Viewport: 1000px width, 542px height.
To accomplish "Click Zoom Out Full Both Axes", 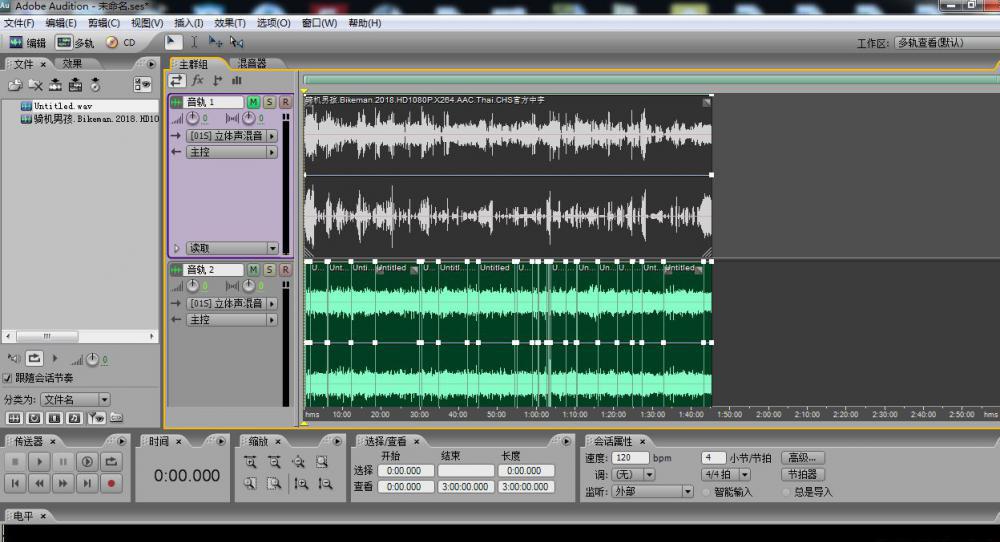I will click(298, 462).
